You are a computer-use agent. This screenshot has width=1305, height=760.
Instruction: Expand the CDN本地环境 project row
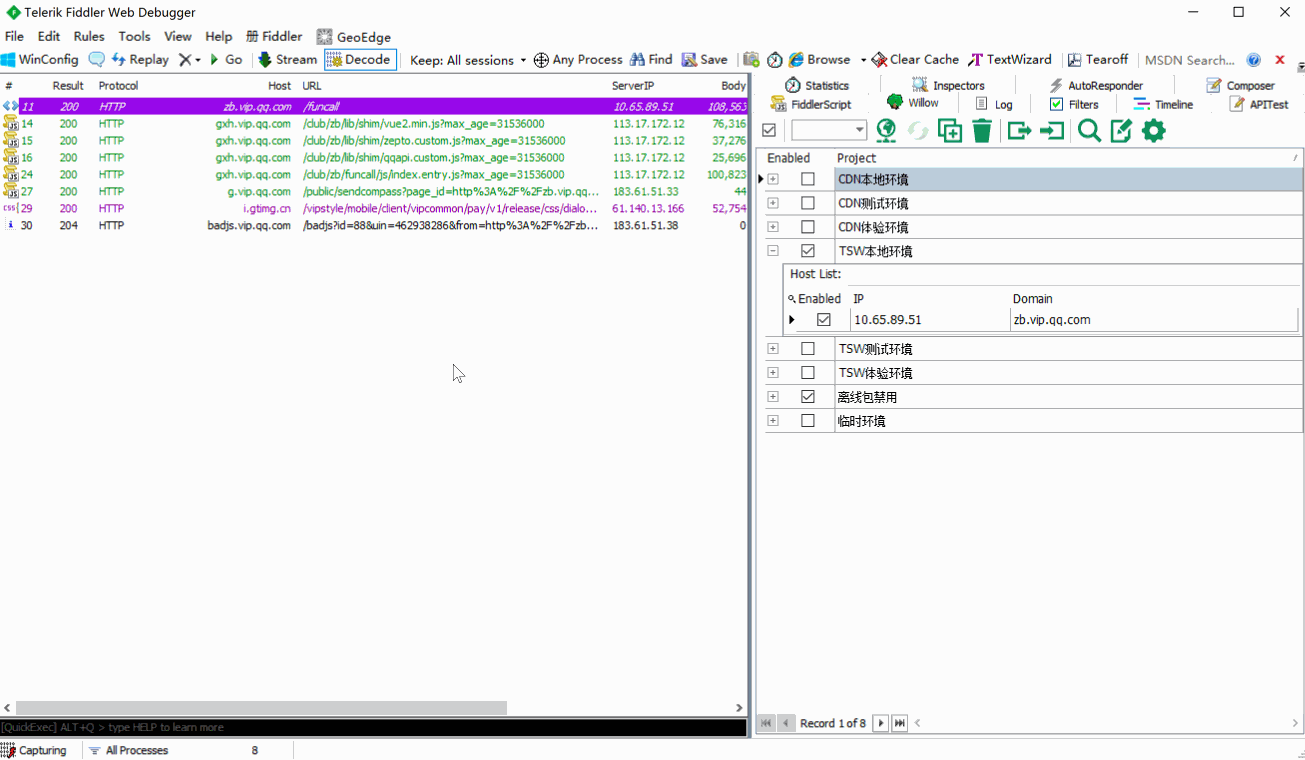772,178
